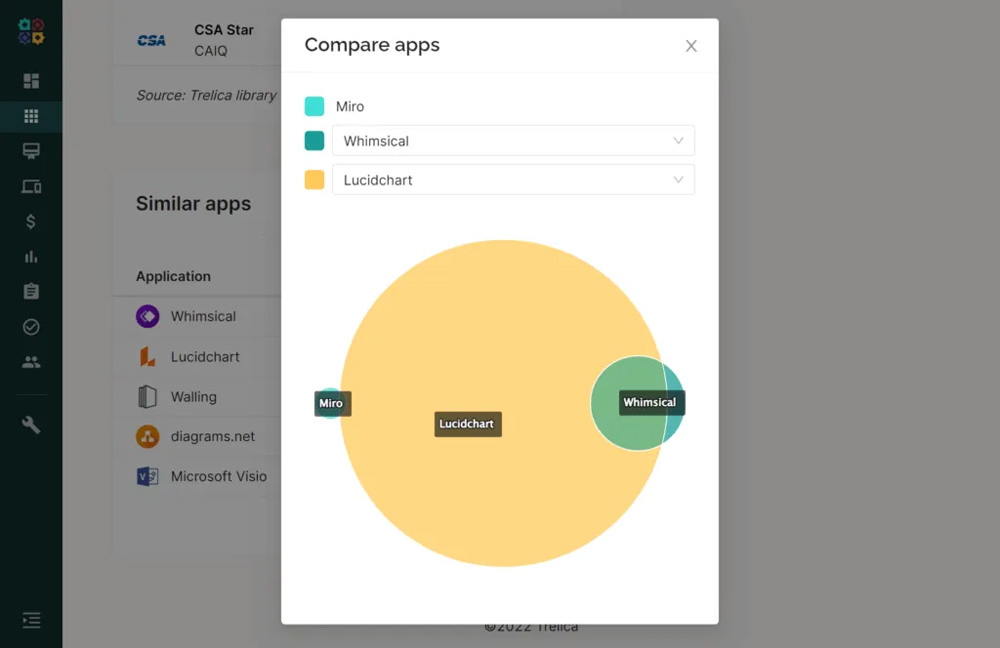
Task: Toggle the sidebar collapse menu icon
Action: click(x=31, y=620)
